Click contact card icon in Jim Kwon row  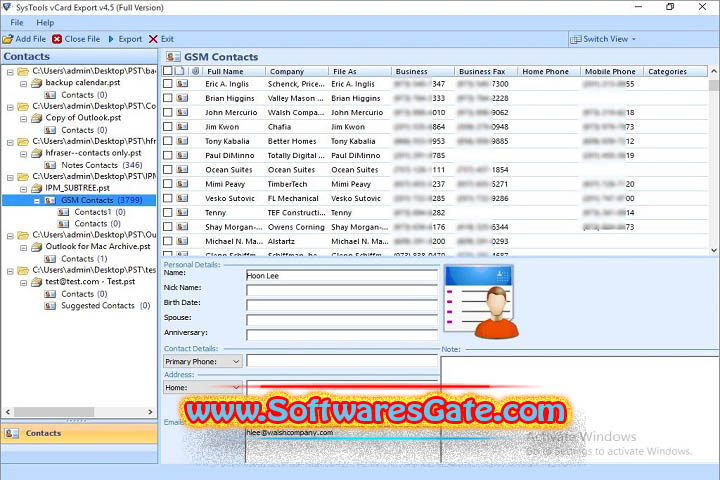coord(182,126)
